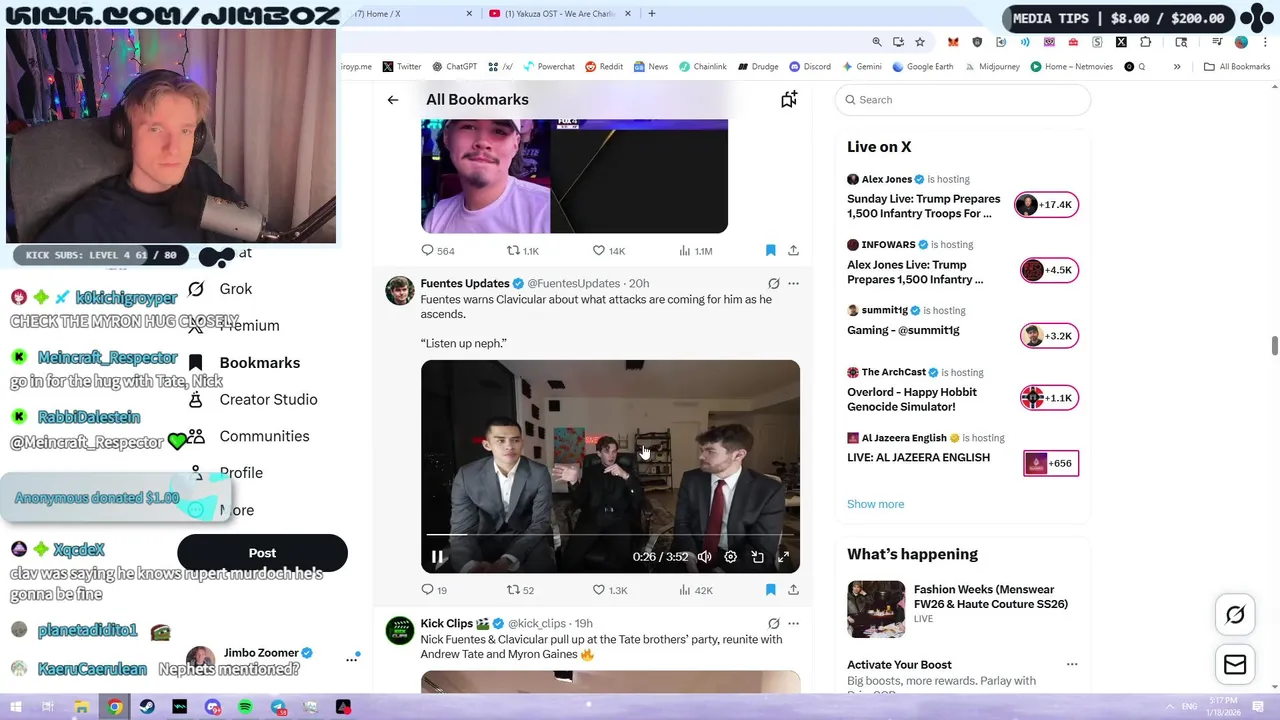The width and height of the screenshot is (1280, 720).
Task: Repost the post with 1.1K reposts
Action: [522, 251]
